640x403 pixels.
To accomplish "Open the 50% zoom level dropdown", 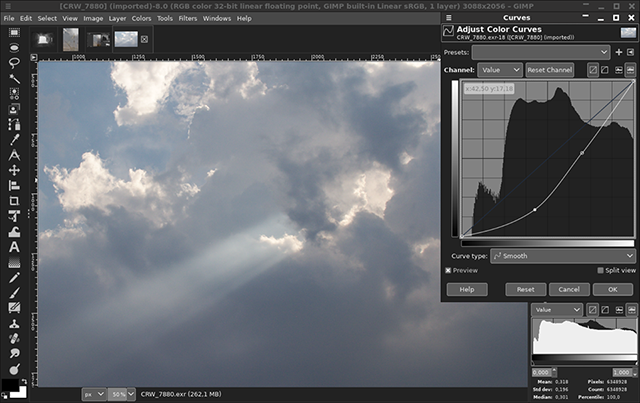I will coord(121,394).
